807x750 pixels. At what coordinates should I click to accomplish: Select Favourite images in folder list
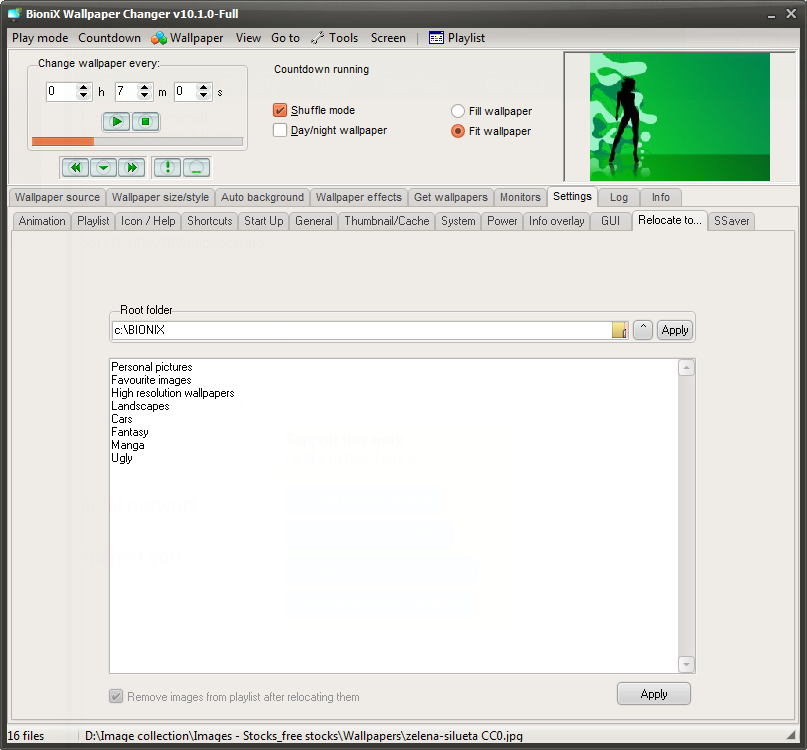coord(151,380)
